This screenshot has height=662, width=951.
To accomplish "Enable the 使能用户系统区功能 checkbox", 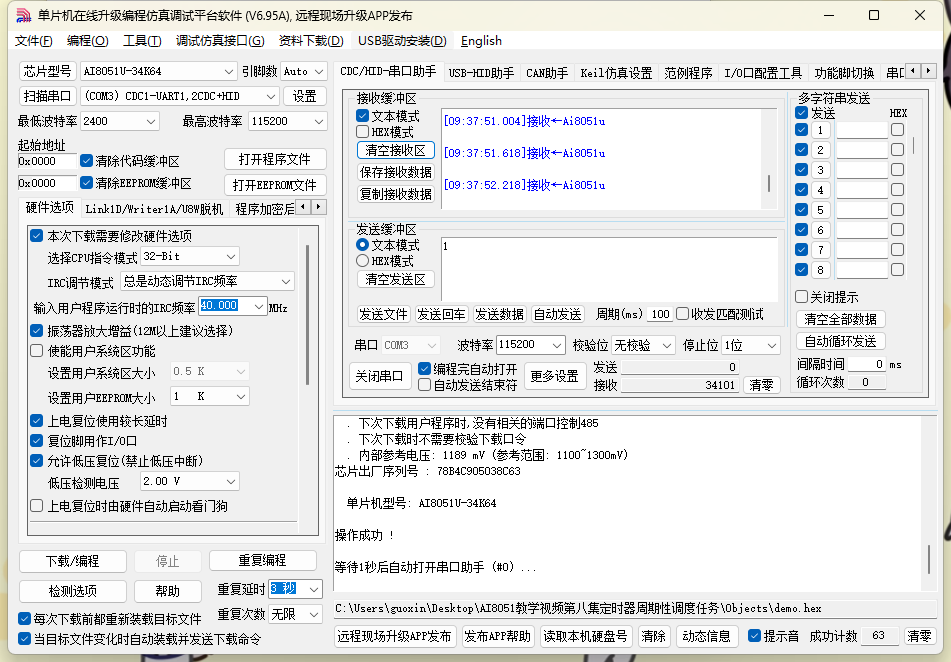I will pyautogui.click(x=37, y=351).
